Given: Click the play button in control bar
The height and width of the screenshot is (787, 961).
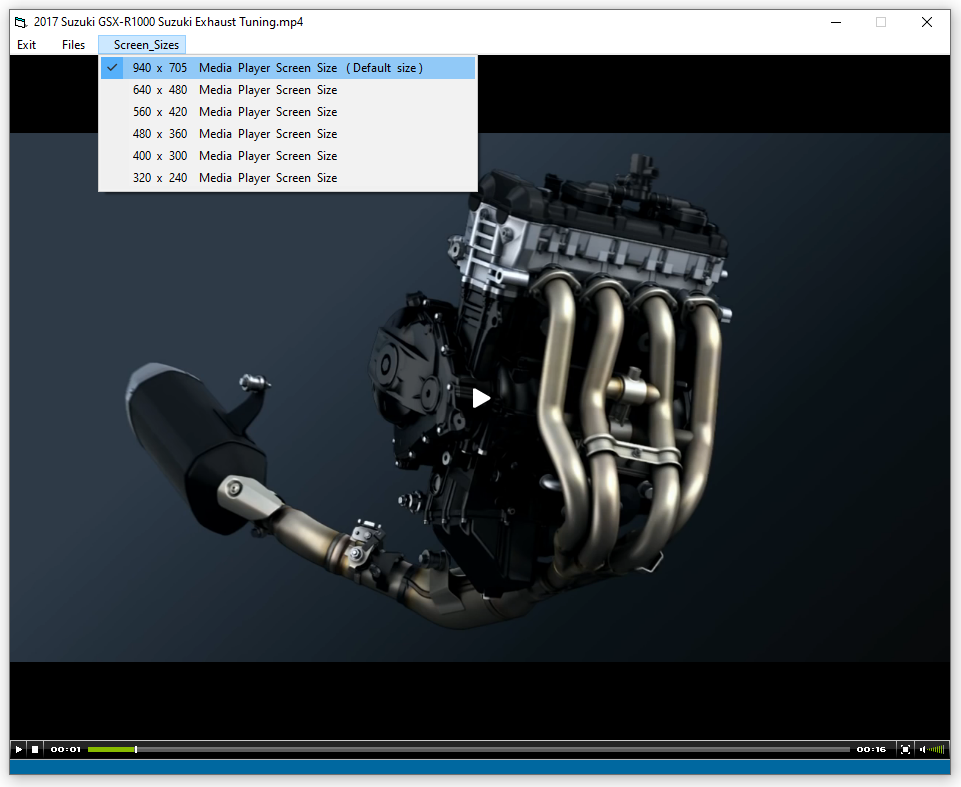Looking at the screenshot, I should tap(18, 749).
